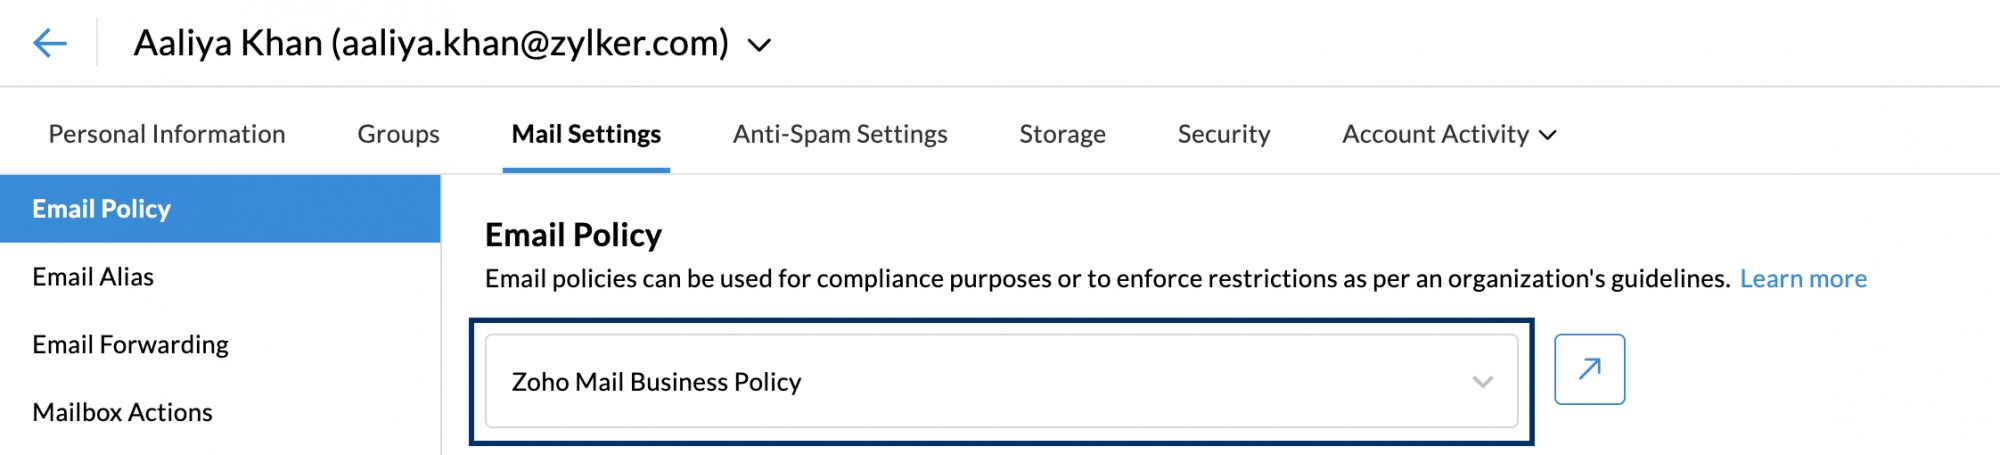Click the Account Activity tab label
Screen dimensions: 2000x455
point(1435,134)
